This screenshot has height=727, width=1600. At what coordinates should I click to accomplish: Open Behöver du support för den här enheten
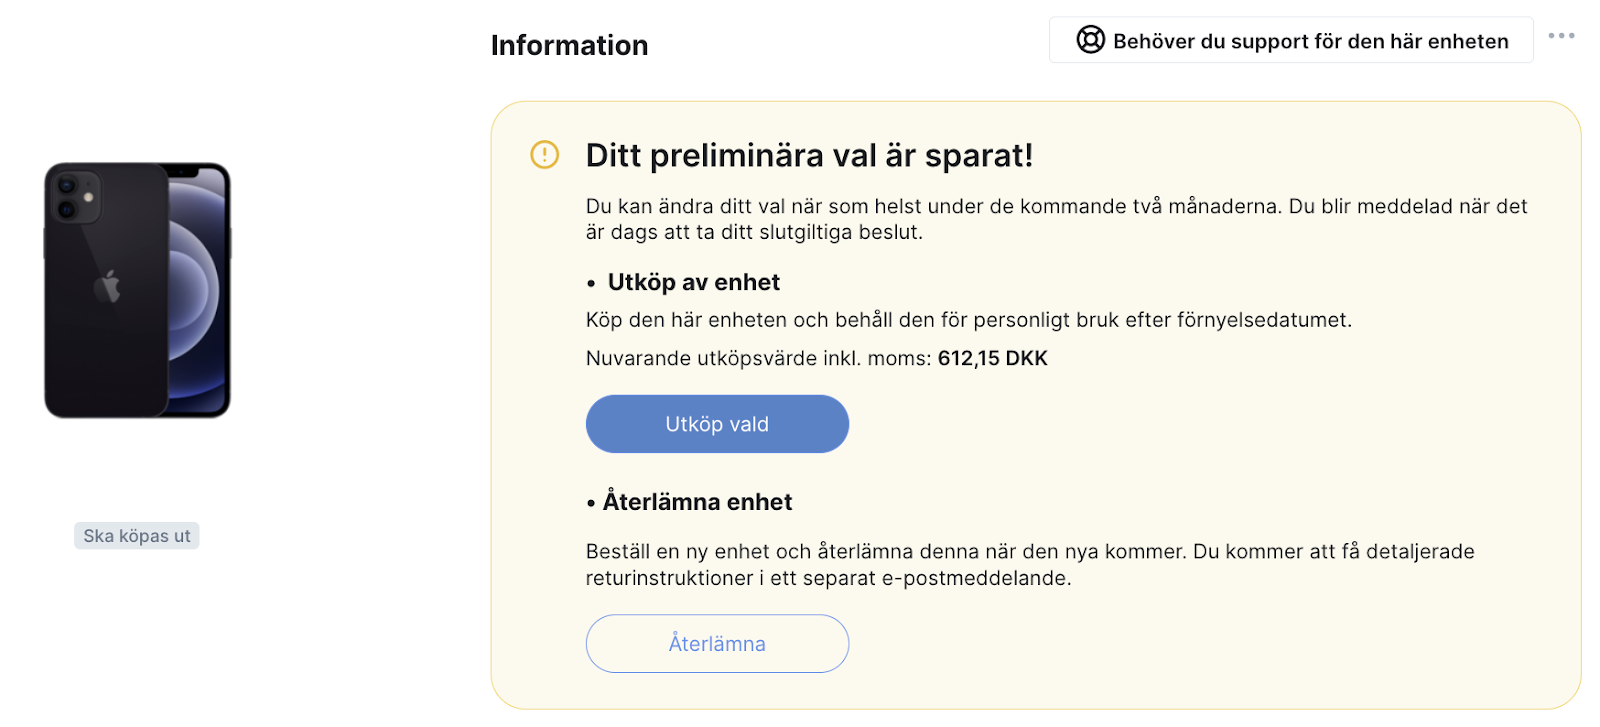(1291, 40)
